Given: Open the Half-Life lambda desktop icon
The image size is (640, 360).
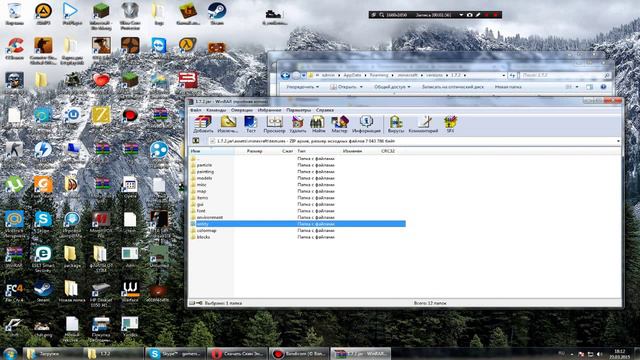Looking at the screenshot, I should coord(187,45).
